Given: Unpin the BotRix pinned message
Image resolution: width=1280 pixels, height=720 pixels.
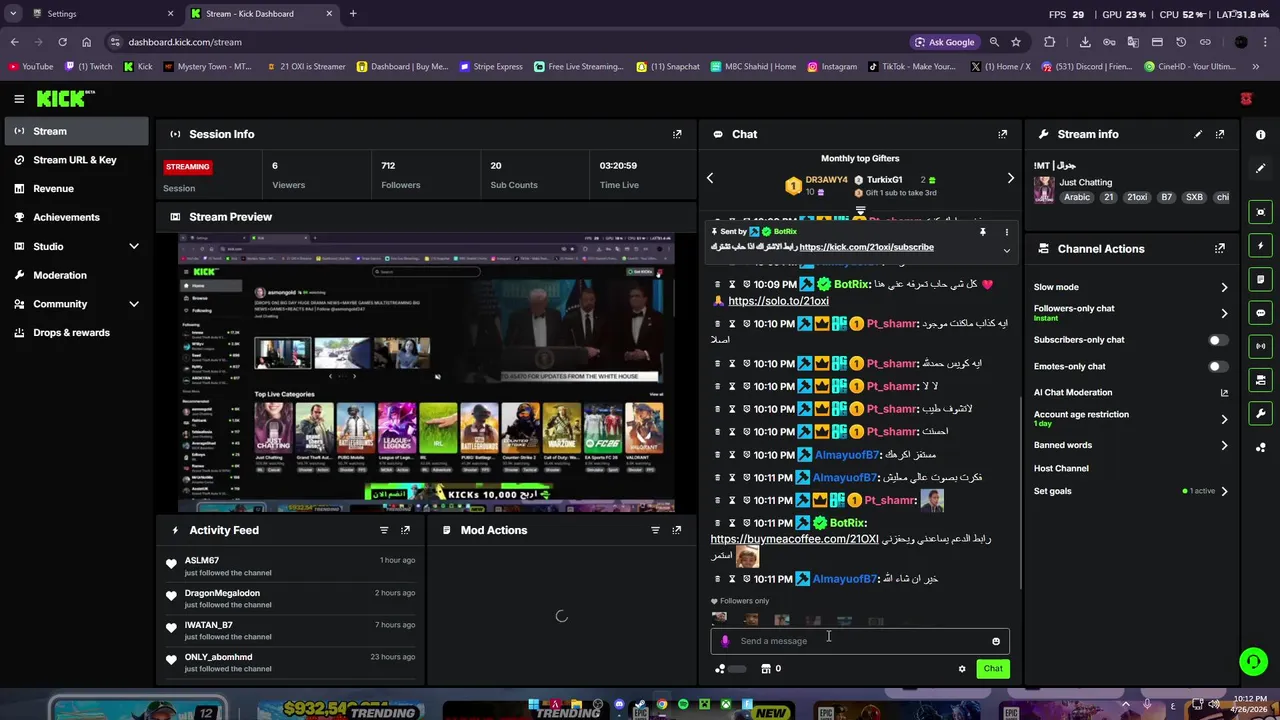Looking at the screenshot, I should [983, 232].
